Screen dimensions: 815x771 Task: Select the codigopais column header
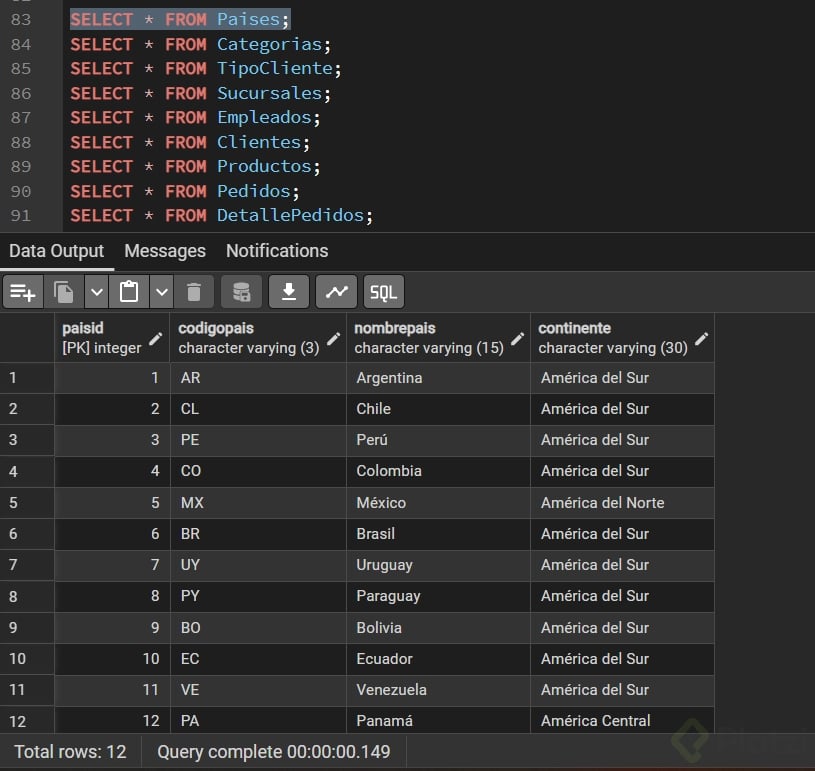tap(258, 338)
